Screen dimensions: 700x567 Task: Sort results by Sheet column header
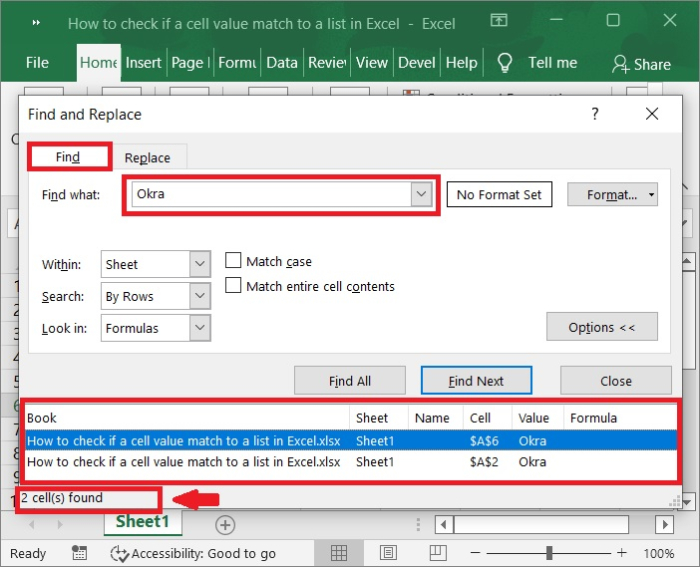[x=379, y=418]
